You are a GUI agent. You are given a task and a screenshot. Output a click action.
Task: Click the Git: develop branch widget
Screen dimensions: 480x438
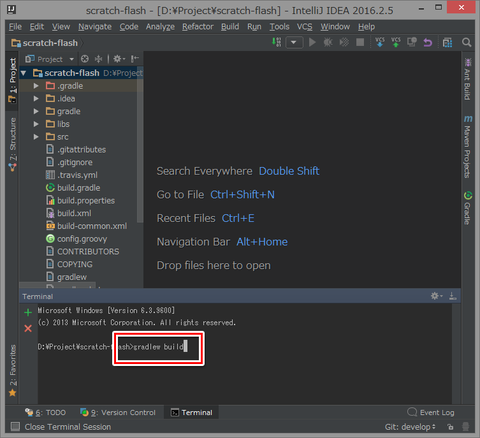(410, 427)
